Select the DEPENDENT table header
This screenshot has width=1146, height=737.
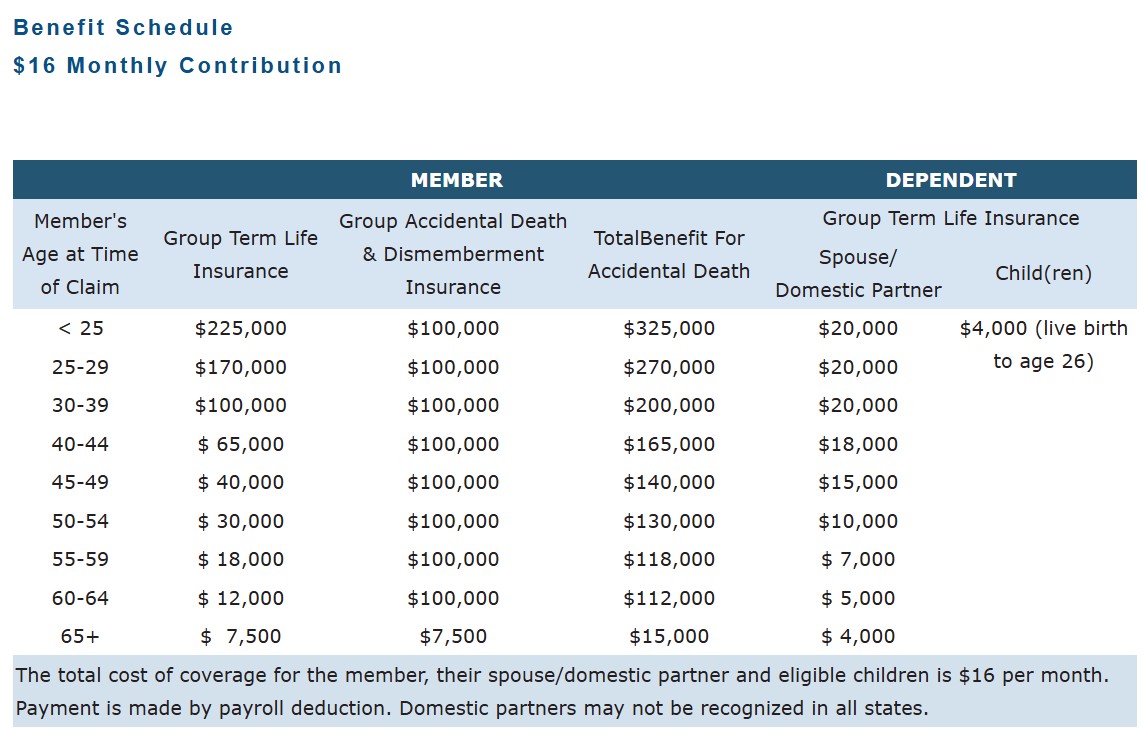coord(950,181)
